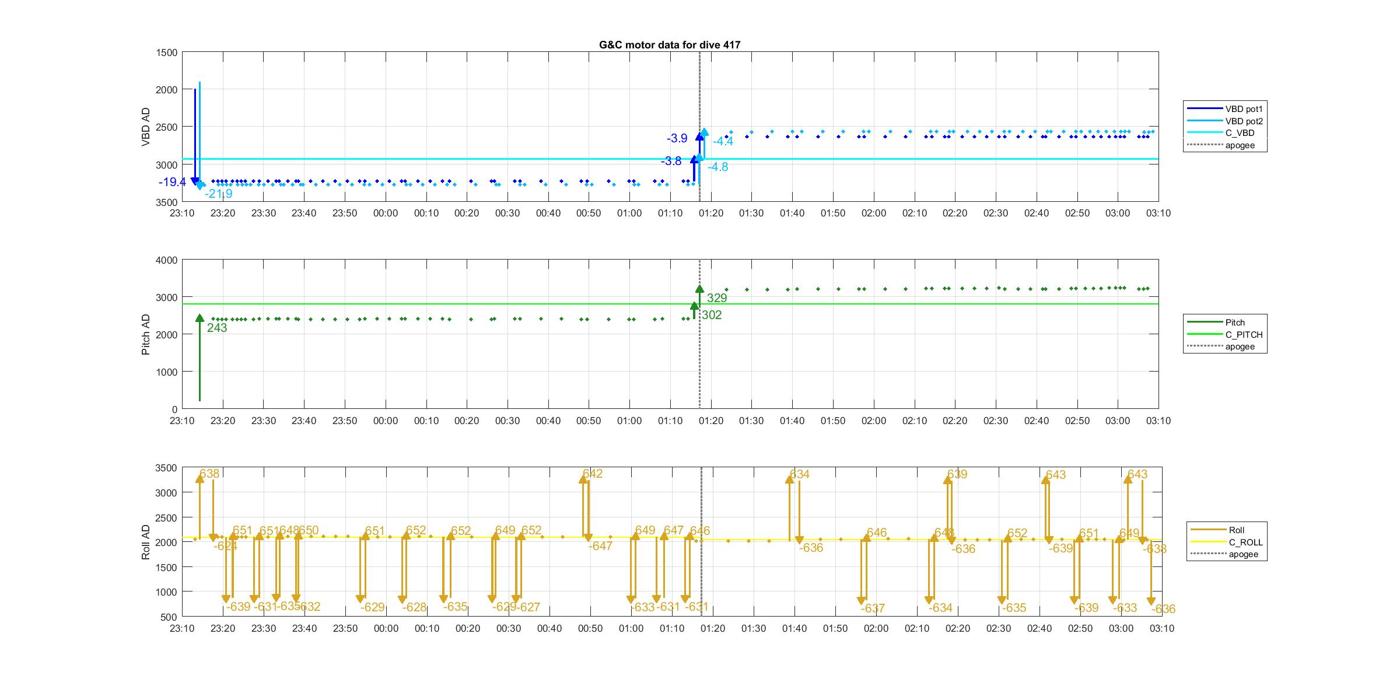The height and width of the screenshot is (693, 1400).
Task: Click the '4000' tick on Pitch axis
Action: (x=167, y=261)
